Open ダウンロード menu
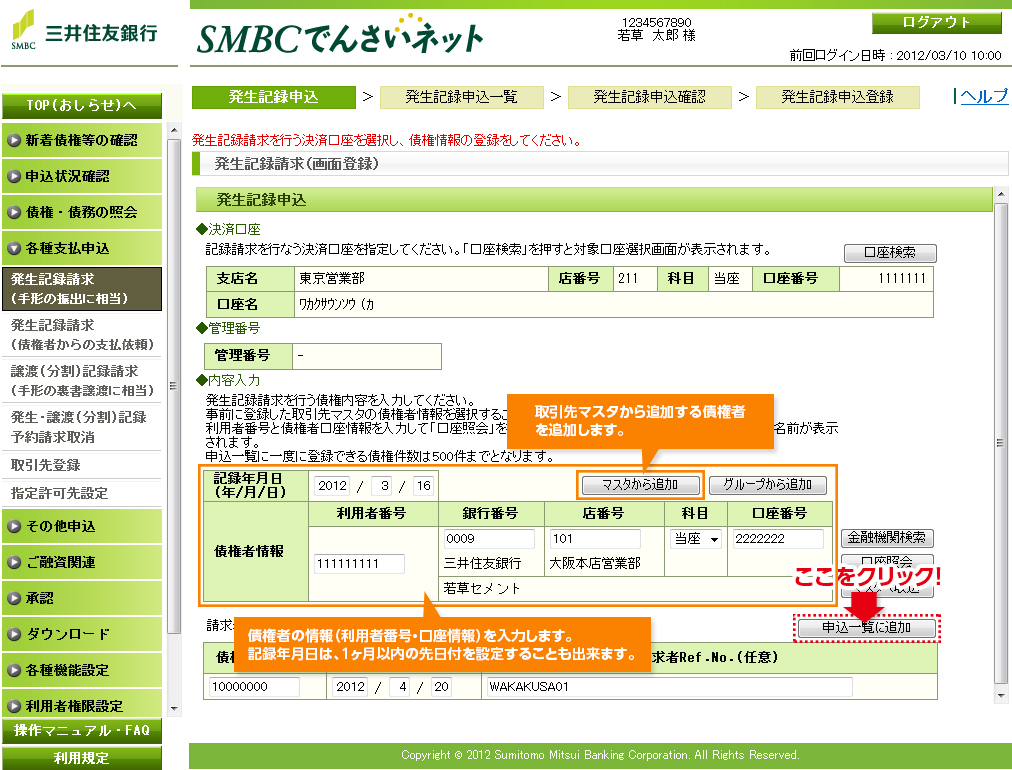1012x770 pixels. pyautogui.click(x=82, y=634)
